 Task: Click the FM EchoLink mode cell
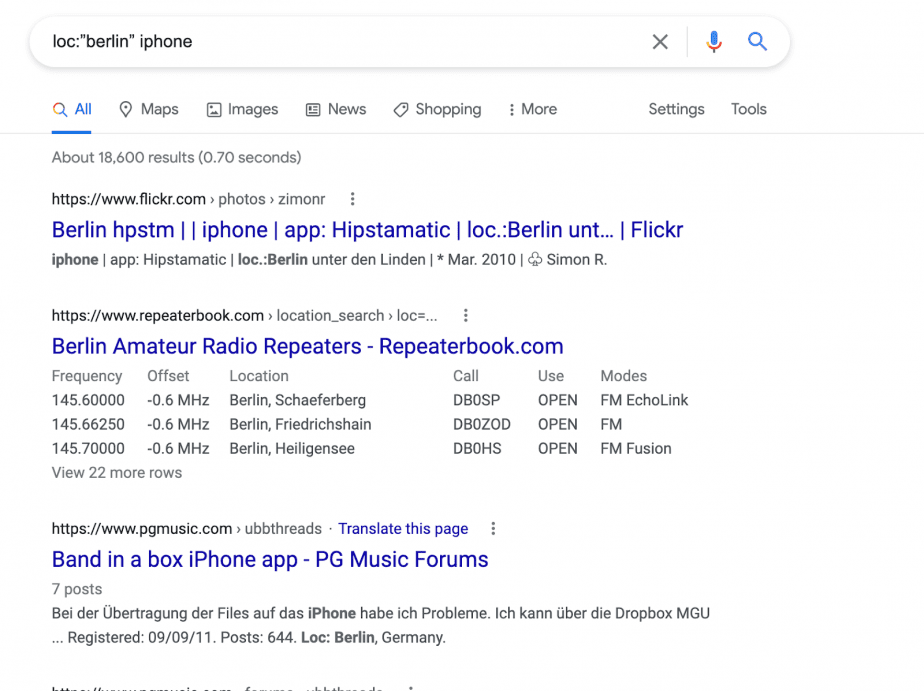point(644,401)
